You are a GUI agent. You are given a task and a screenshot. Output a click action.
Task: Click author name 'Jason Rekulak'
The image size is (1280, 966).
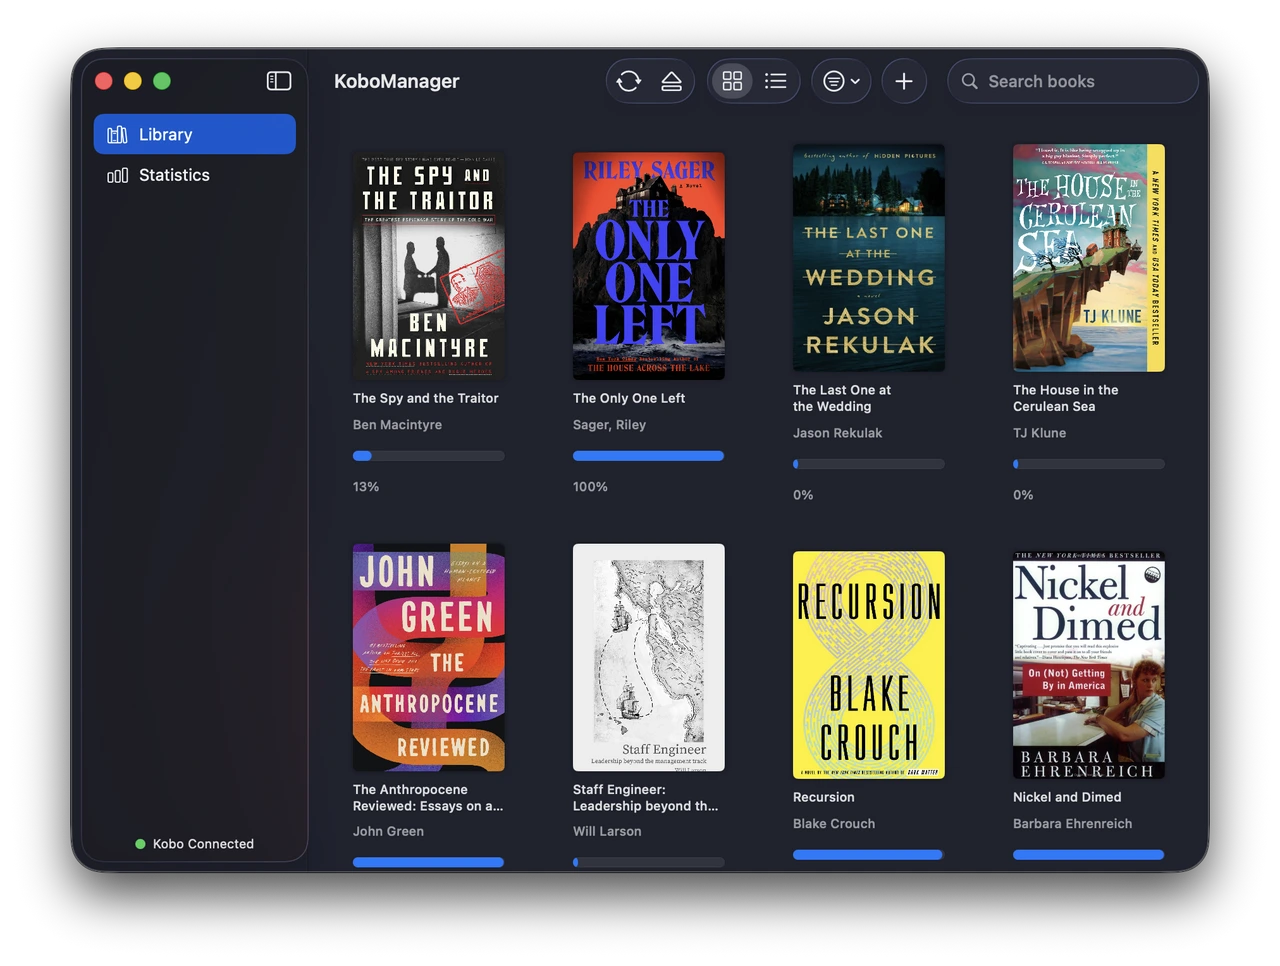pos(838,433)
